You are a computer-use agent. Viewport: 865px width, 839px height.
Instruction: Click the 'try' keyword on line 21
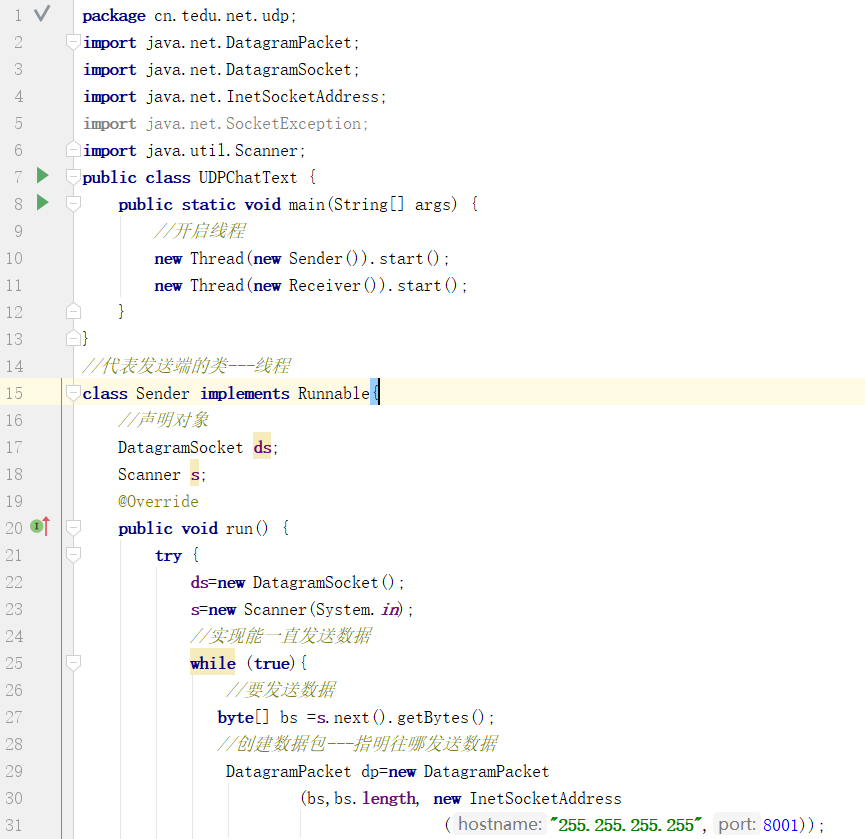[168, 555]
